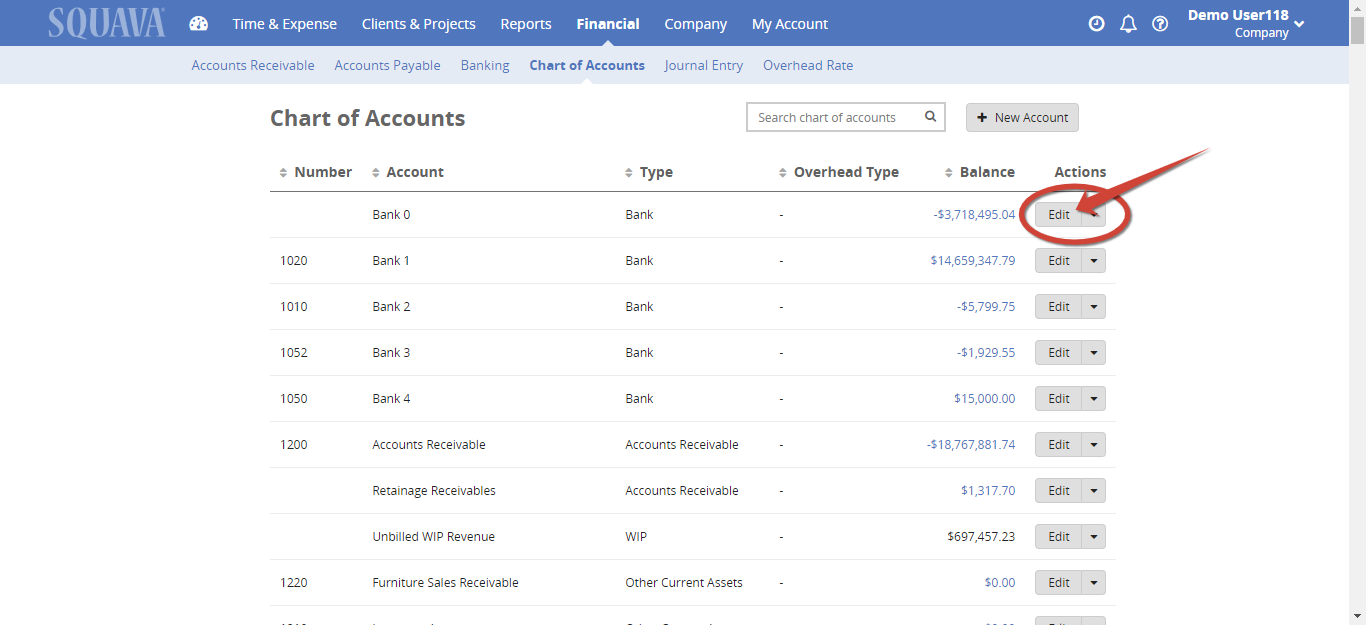Open actions dropdown for Retainage Receivables
Viewport: 1366px width, 625px height.
tap(1094, 491)
